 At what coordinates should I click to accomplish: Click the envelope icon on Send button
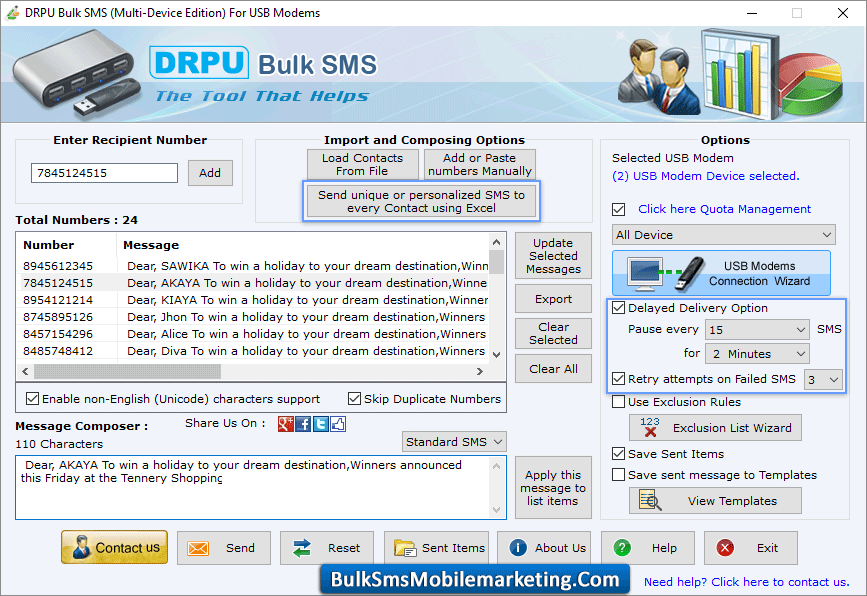(x=198, y=548)
